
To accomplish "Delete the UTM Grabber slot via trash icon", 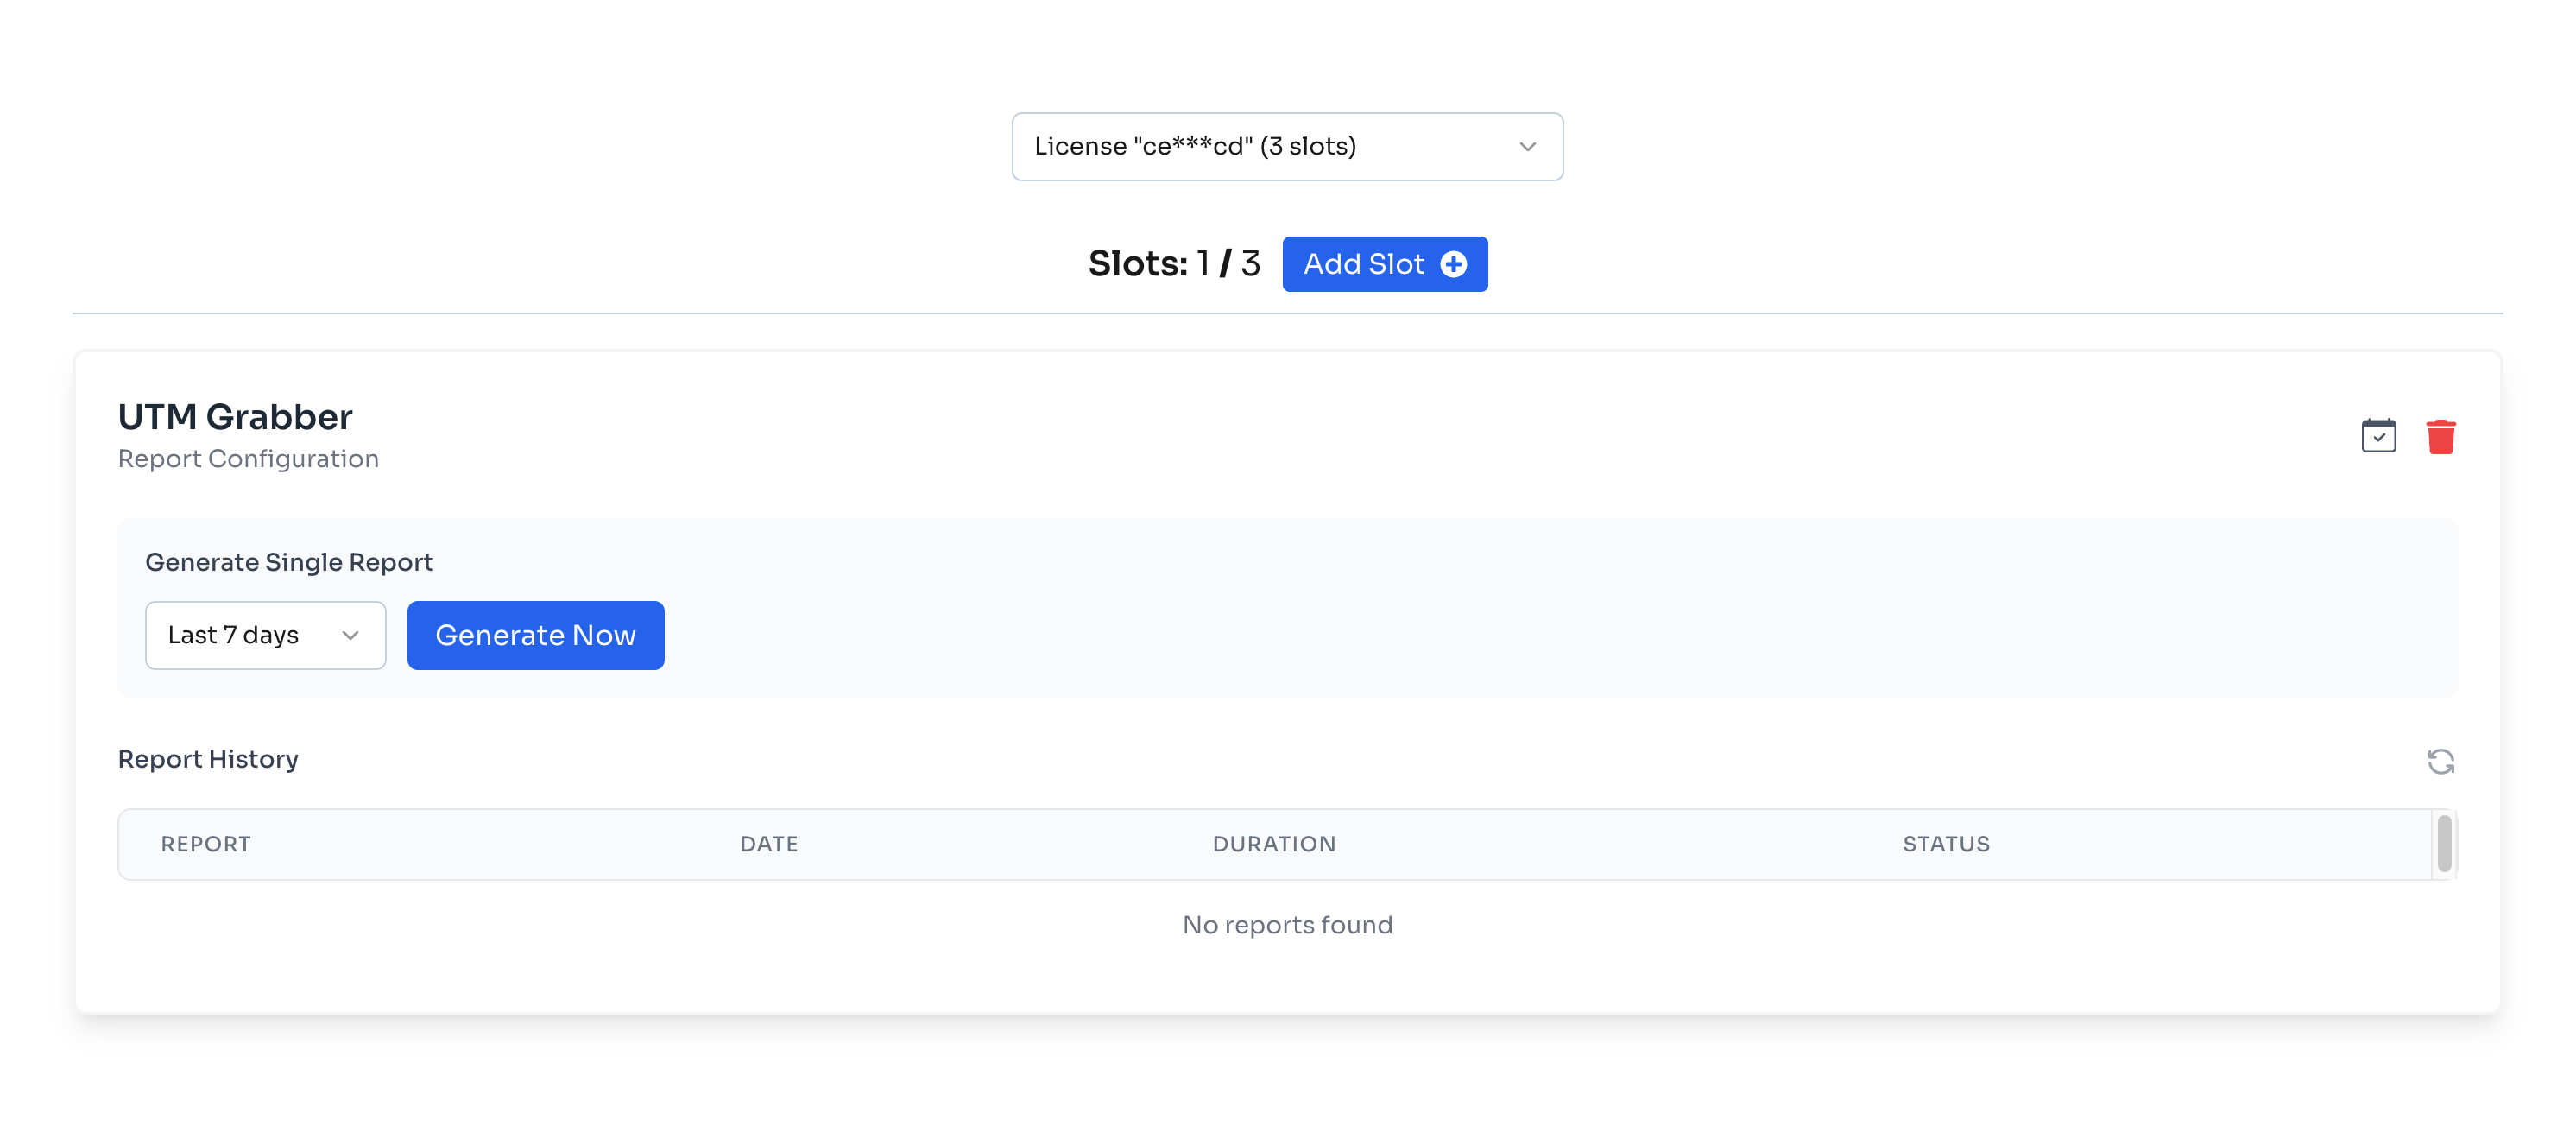I will [x=2440, y=437].
